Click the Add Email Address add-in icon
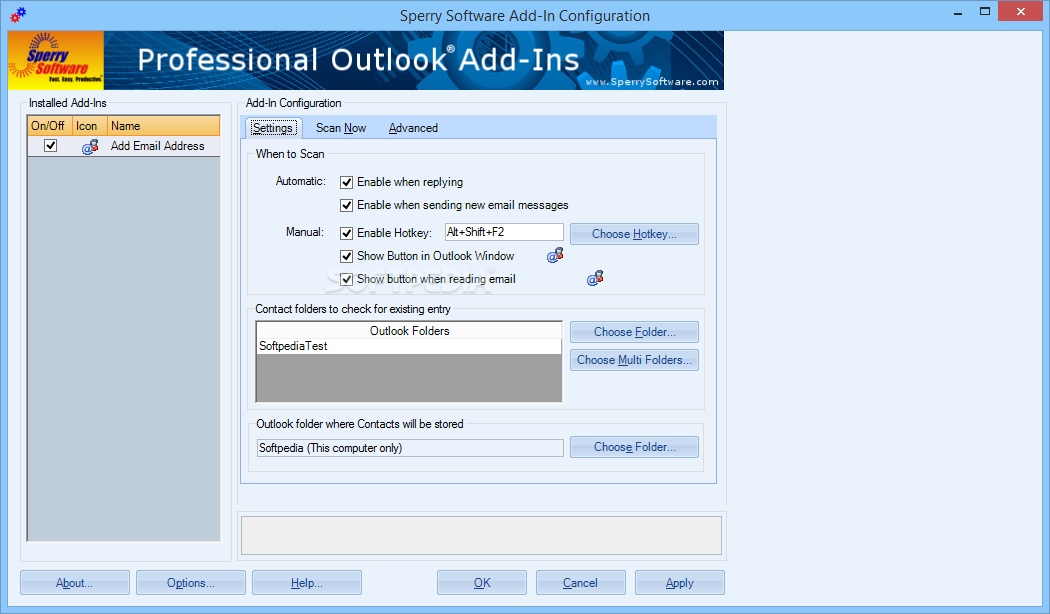 (90, 146)
